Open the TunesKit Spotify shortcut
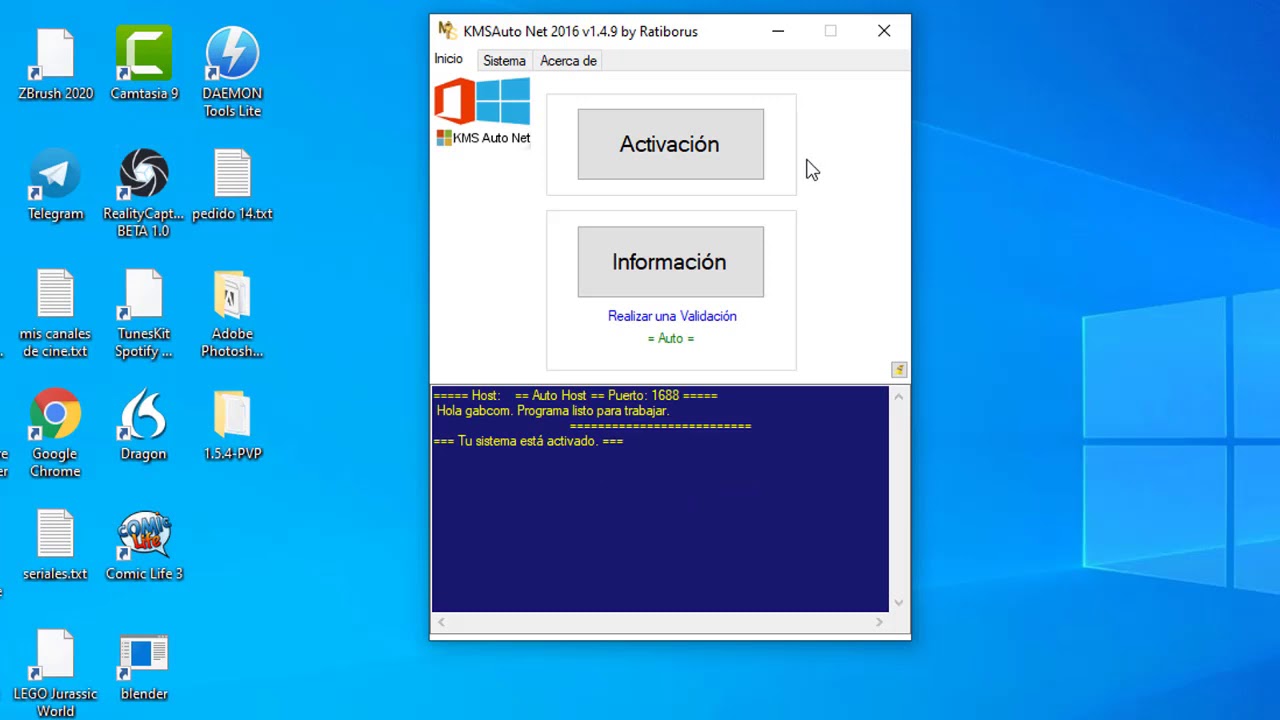 tap(144, 313)
